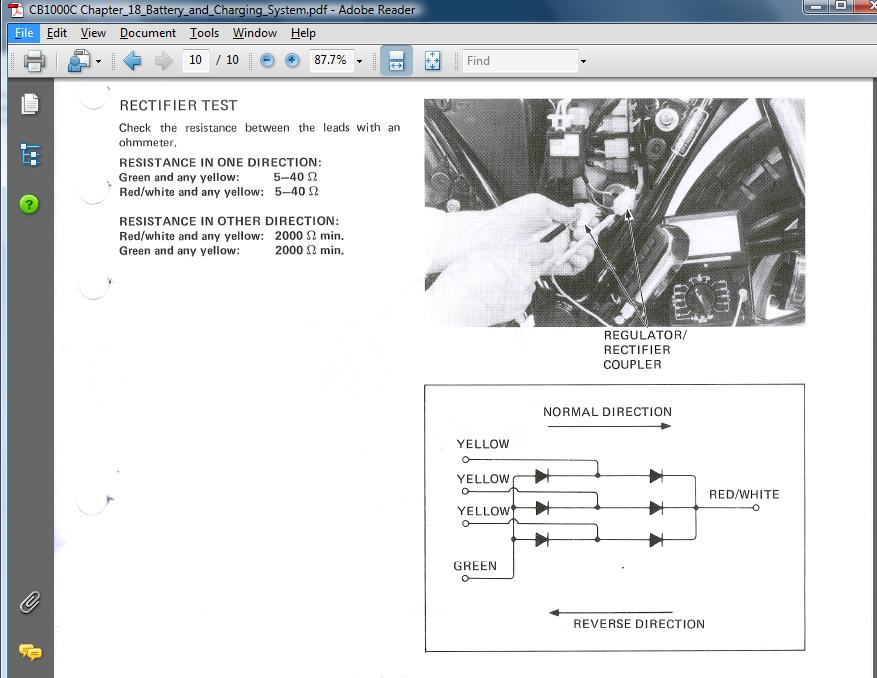Viewport: 877px width, 678px height.
Task: Expand the collaborate icon dropdown arrow
Action: (98, 62)
